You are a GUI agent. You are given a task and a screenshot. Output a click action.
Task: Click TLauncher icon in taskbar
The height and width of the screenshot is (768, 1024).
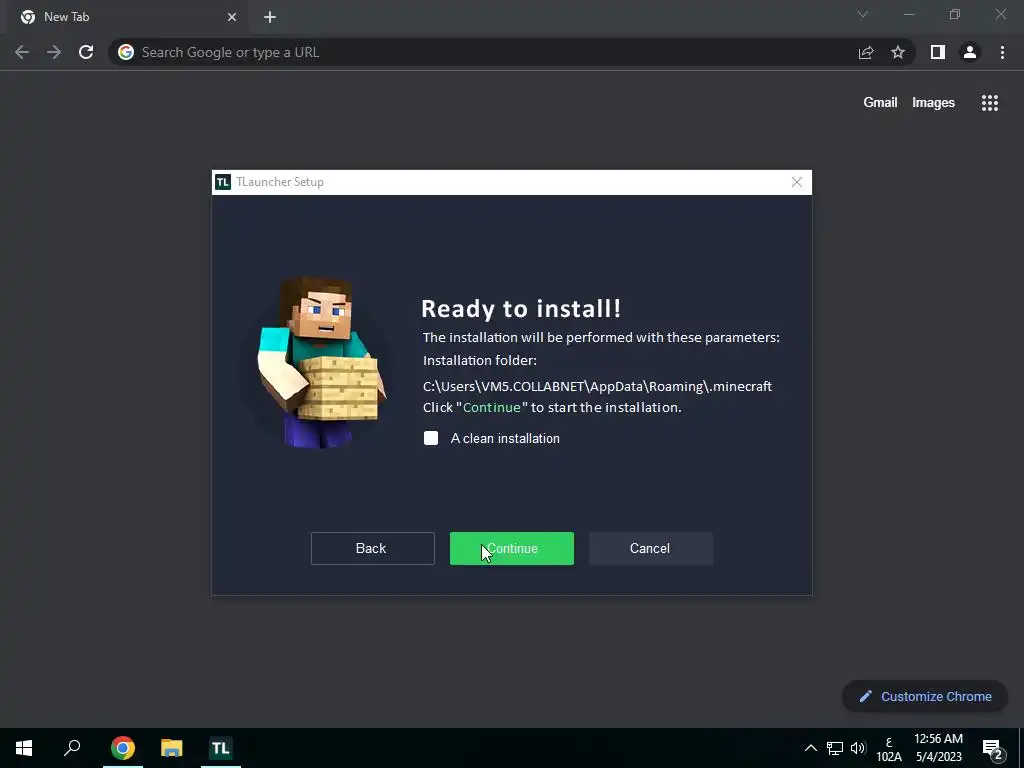221,748
